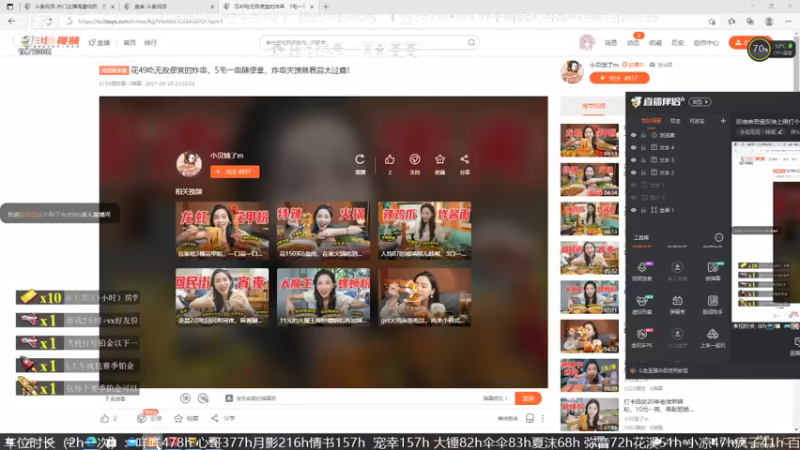800x450 pixels.
Task: Open a new browser tab with the plus
Action: click(326, 7)
